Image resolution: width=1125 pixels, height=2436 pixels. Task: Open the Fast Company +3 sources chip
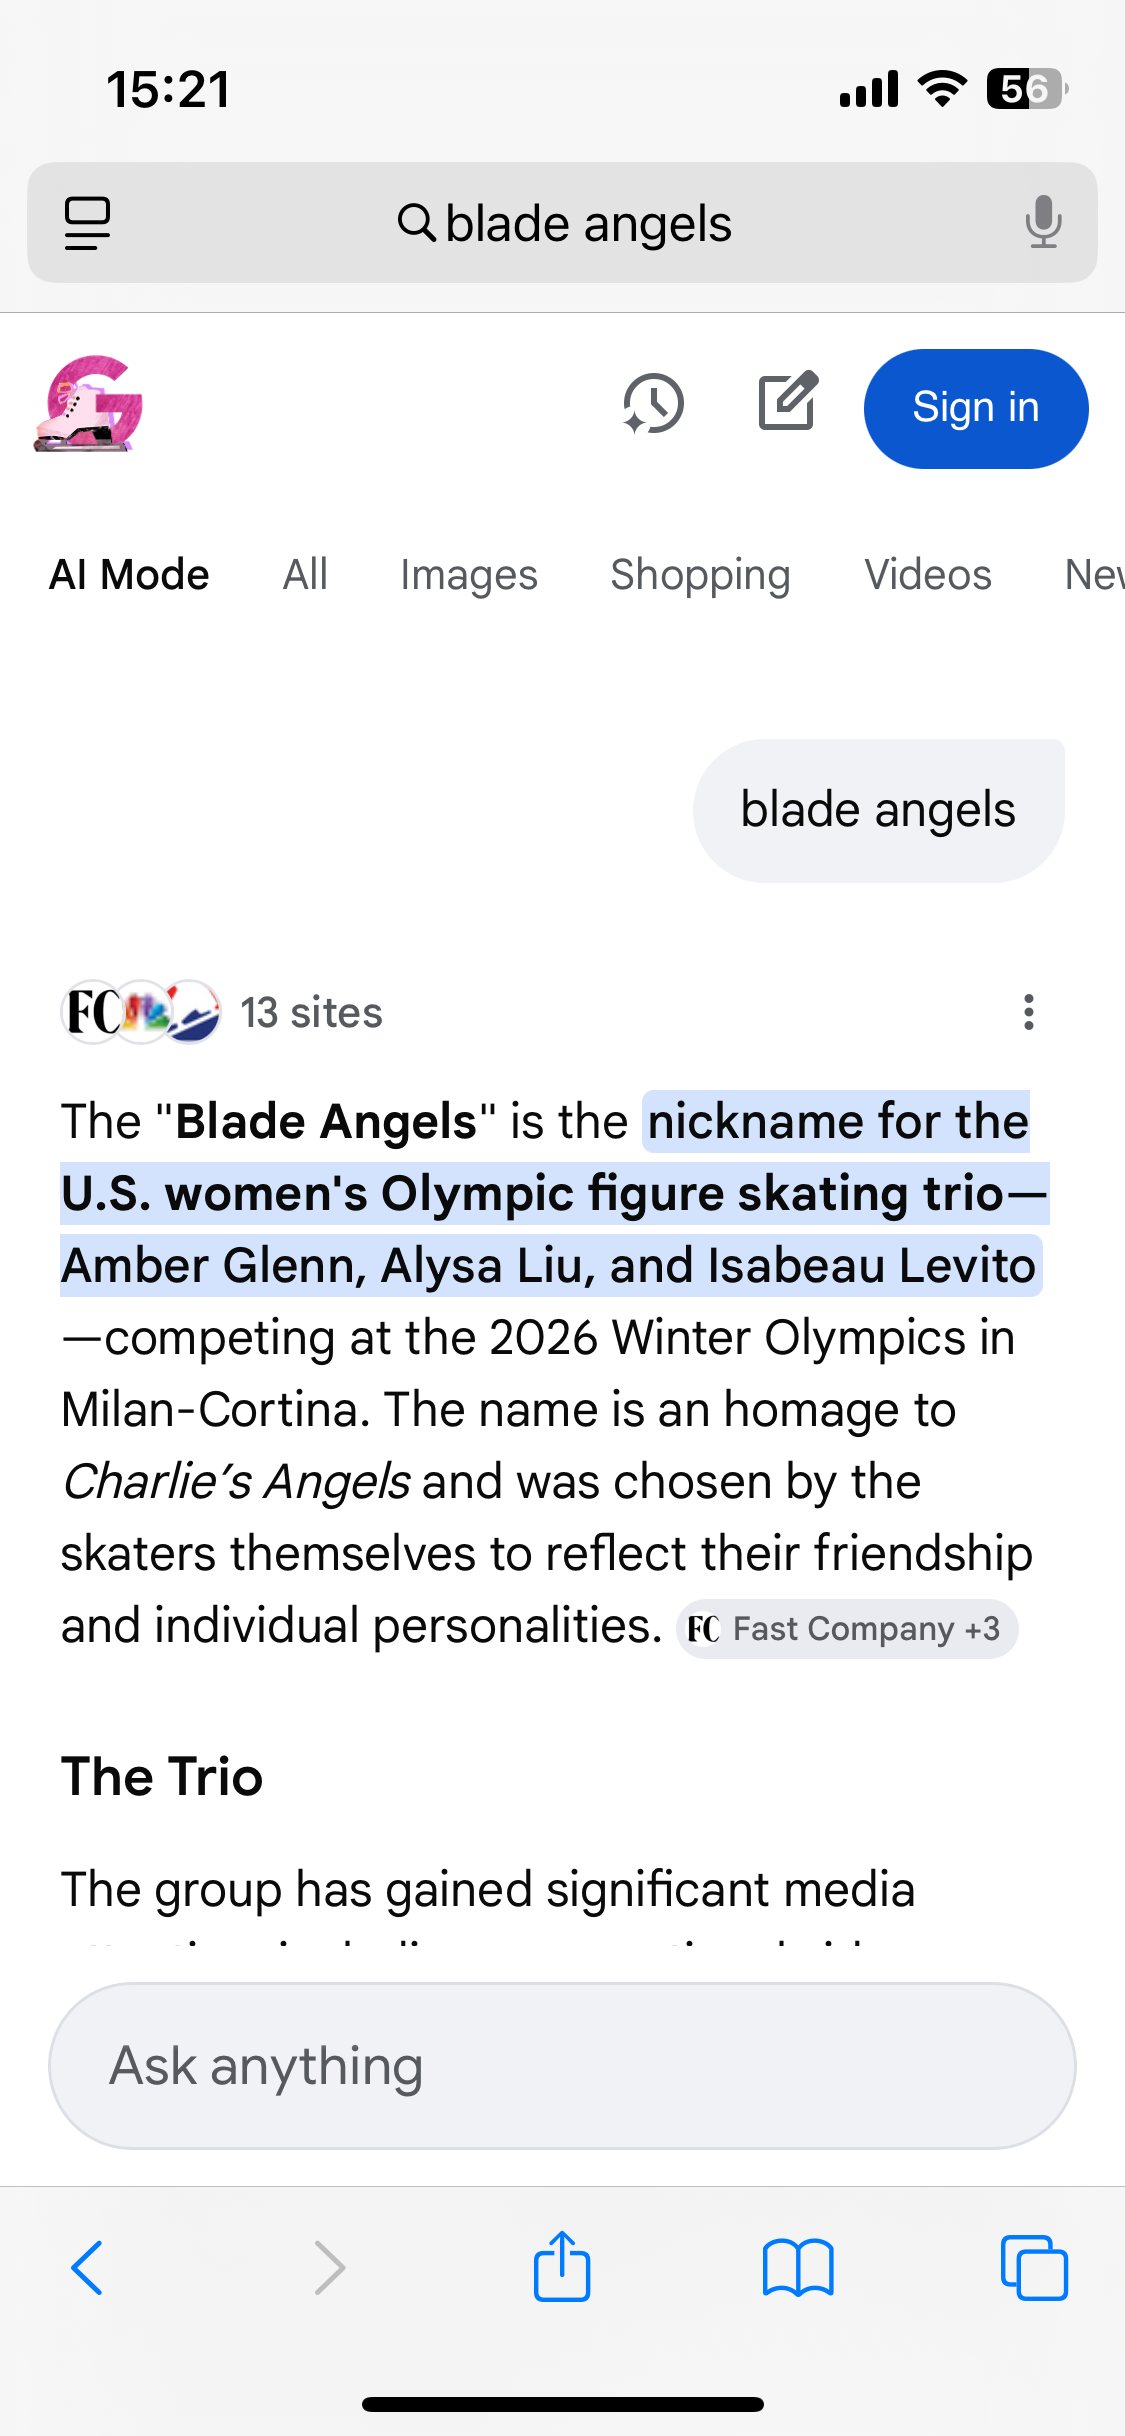(x=847, y=1629)
